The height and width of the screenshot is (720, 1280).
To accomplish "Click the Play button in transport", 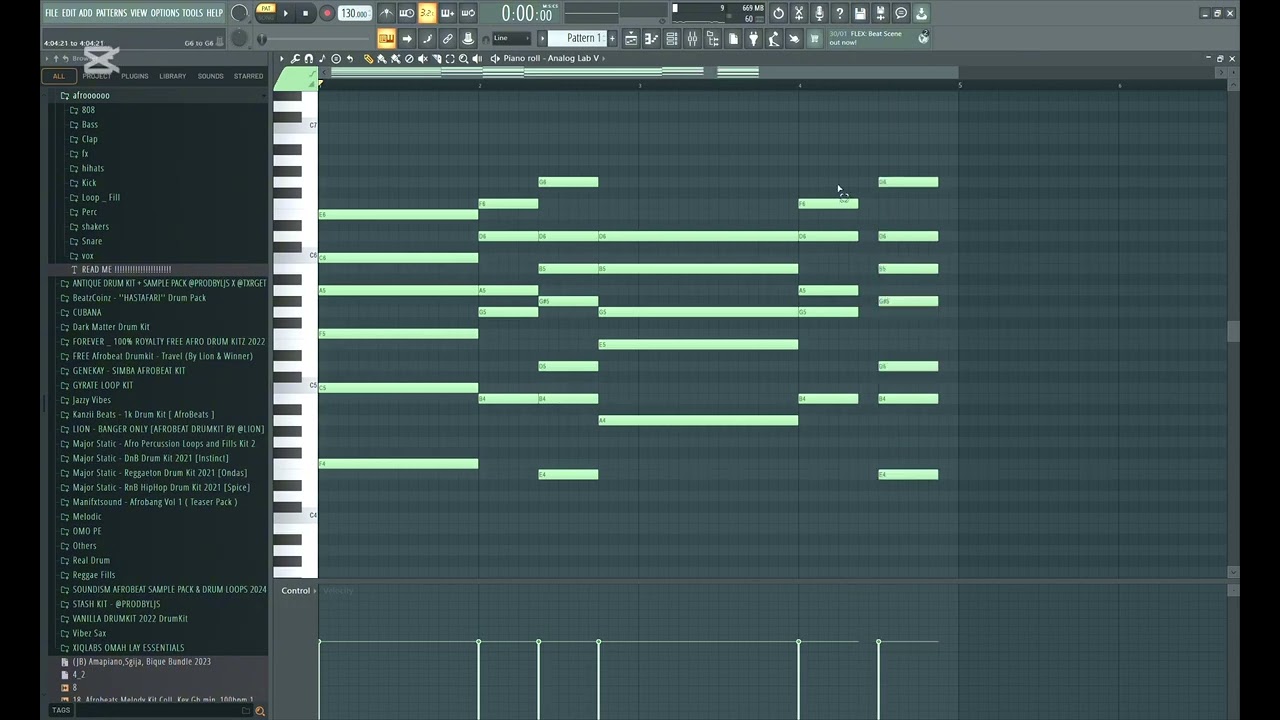I will pos(285,13).
